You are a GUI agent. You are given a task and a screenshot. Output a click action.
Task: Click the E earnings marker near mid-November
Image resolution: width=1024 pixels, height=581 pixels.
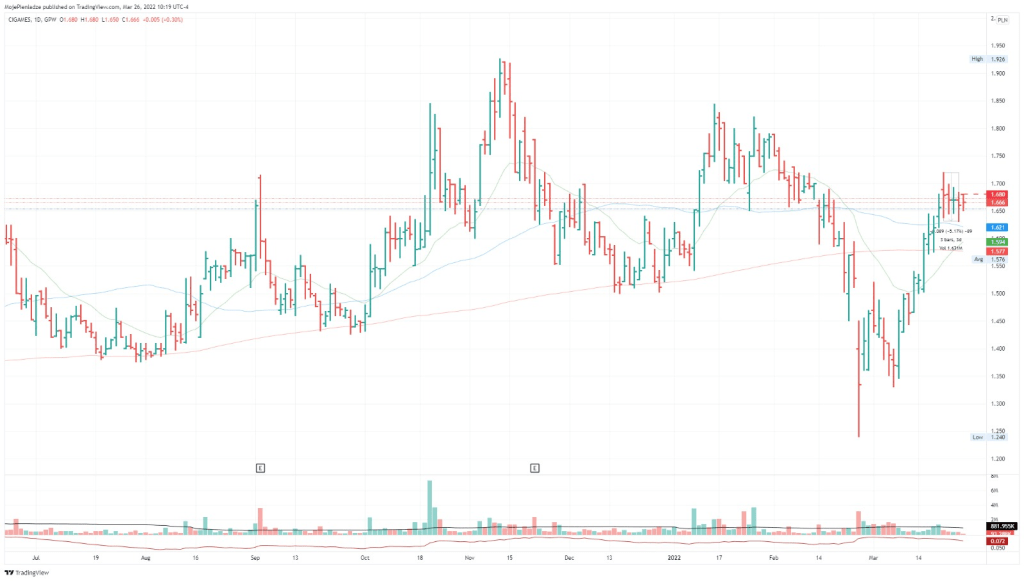pyautogui.click(x=535, y=467)
